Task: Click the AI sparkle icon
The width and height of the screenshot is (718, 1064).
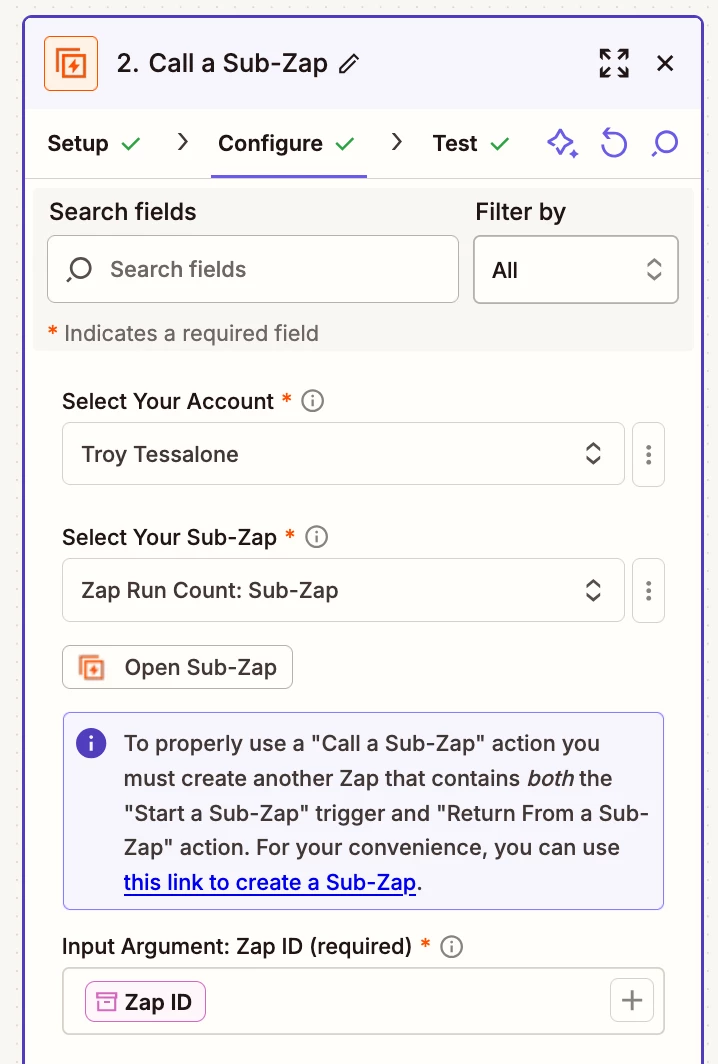Action: (562, 144)
